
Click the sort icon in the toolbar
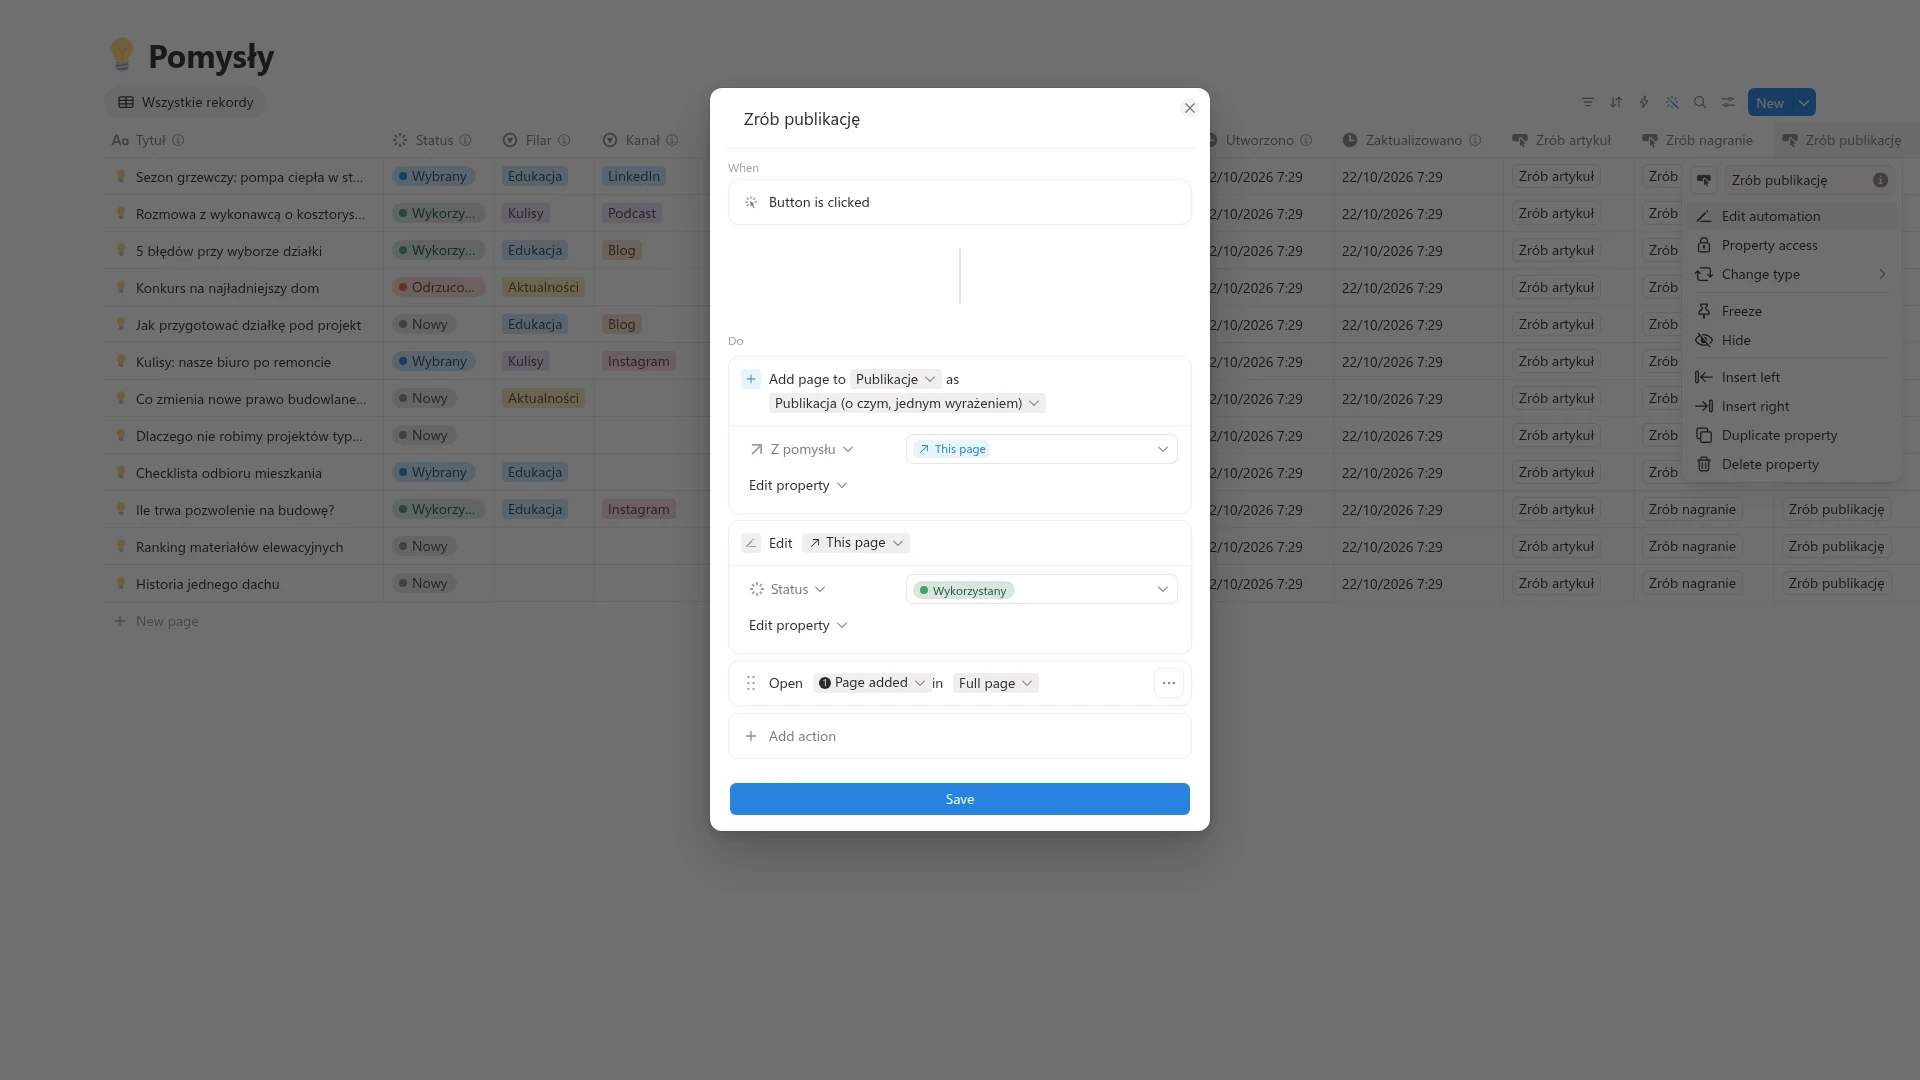(1616, 102)
